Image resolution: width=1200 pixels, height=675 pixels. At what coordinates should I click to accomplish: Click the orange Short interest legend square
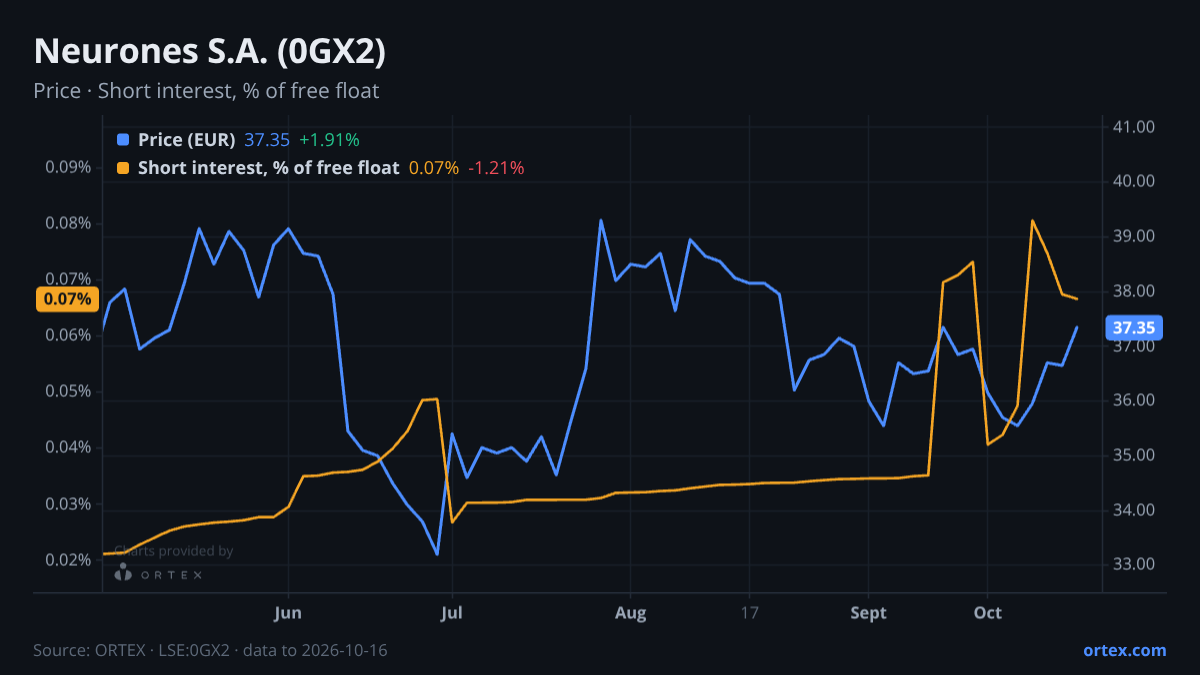point(123,168)
